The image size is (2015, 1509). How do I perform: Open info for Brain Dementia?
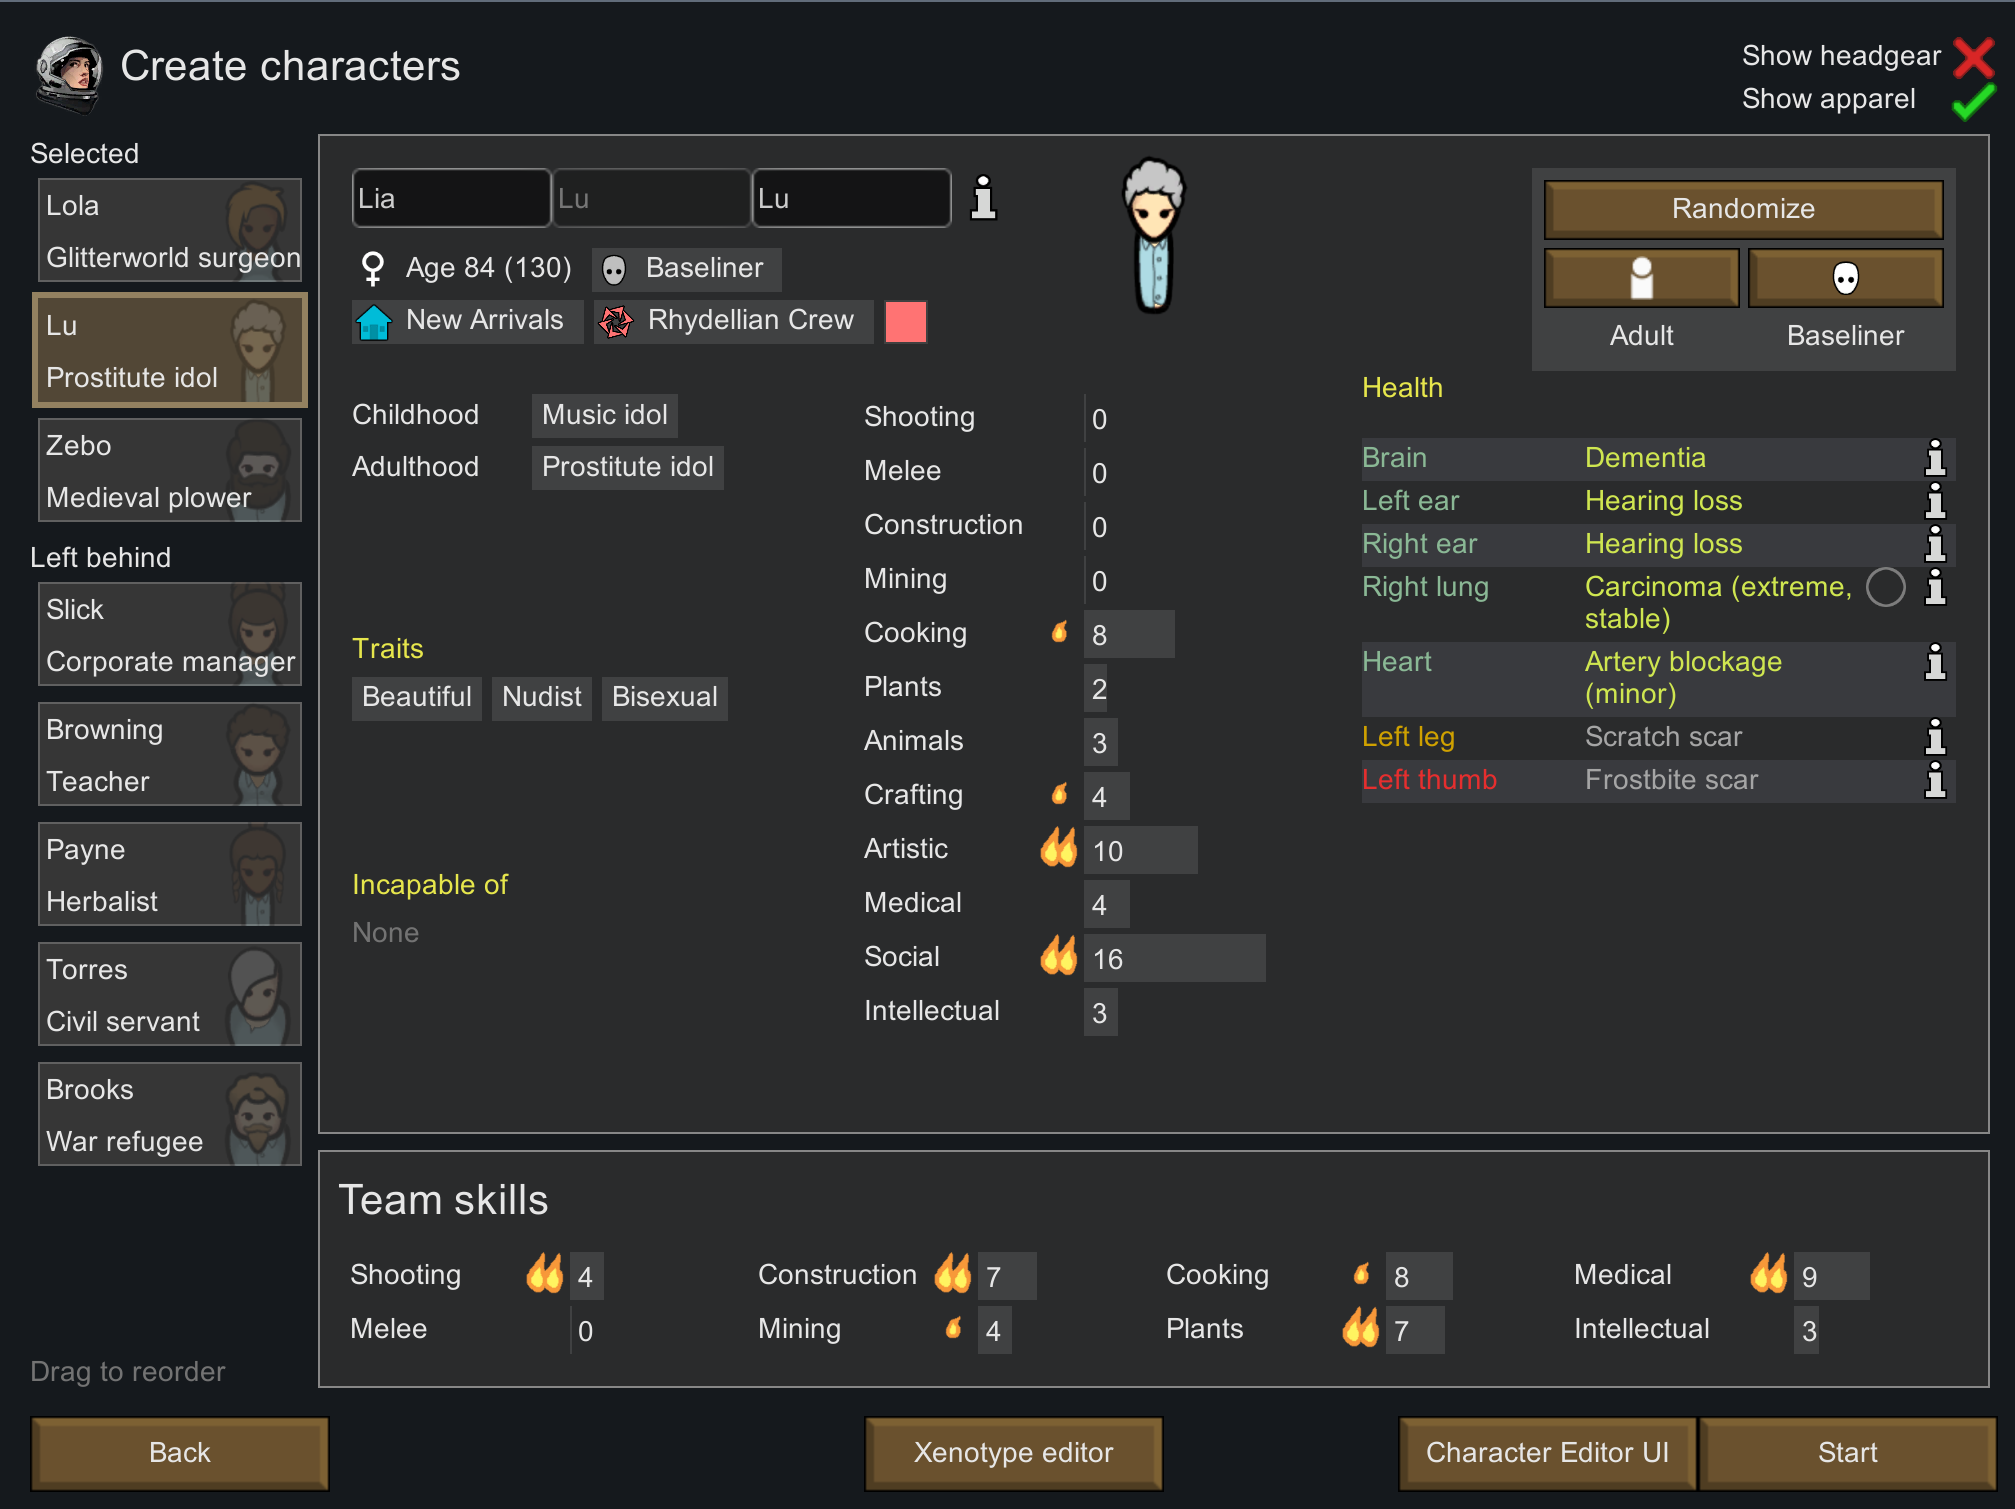(x=1935, y=458)
